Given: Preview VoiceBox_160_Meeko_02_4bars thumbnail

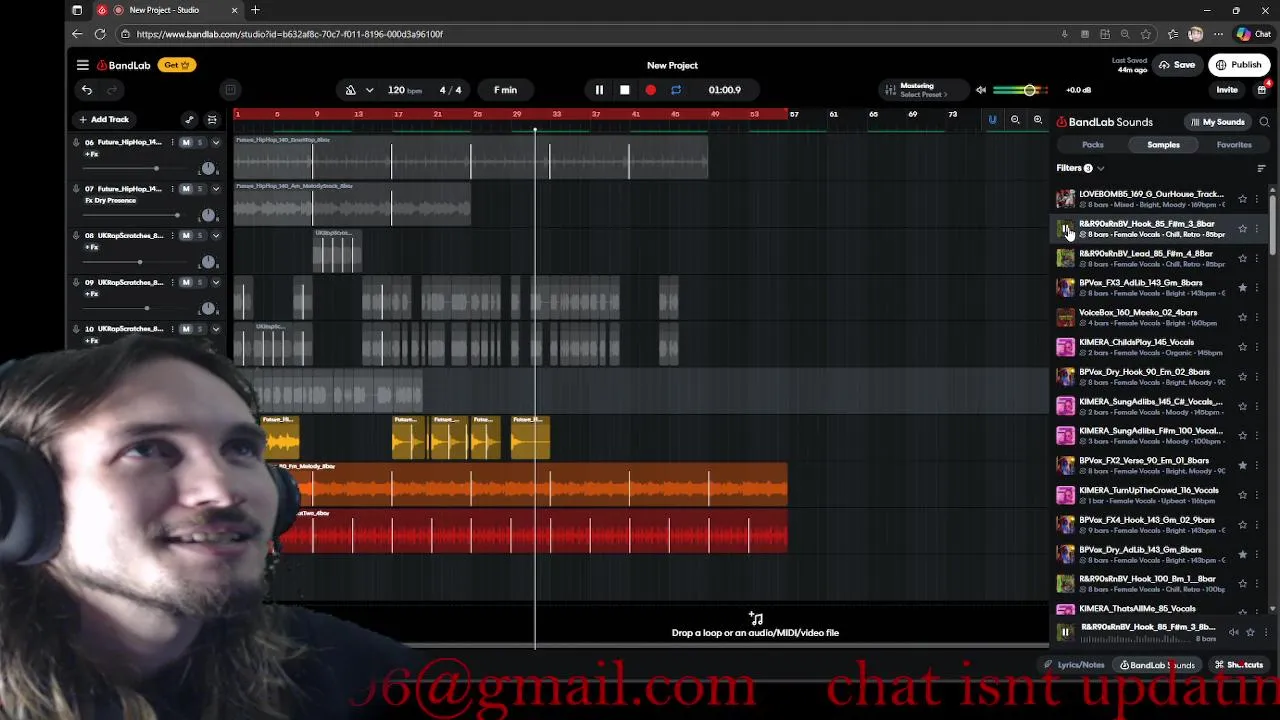Looking at the screenshot, I should coord(1065,317).
